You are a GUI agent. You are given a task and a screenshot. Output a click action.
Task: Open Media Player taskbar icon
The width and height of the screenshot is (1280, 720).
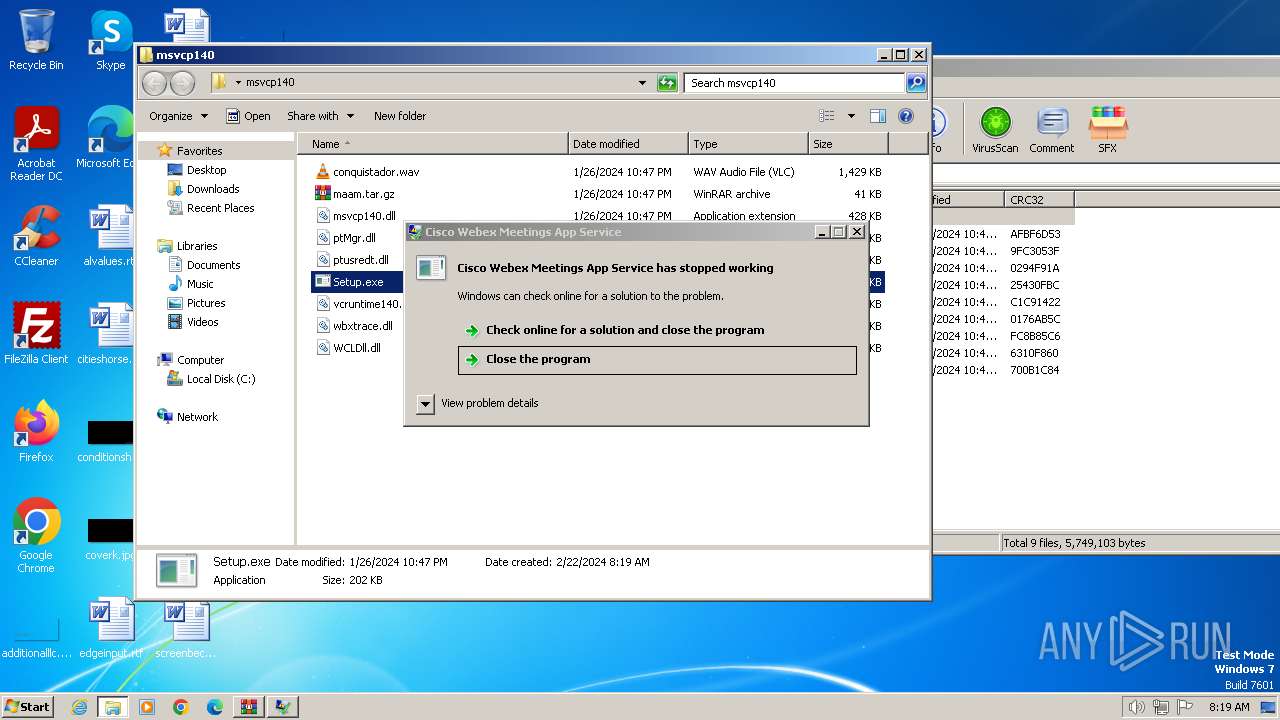coord(147,707)
